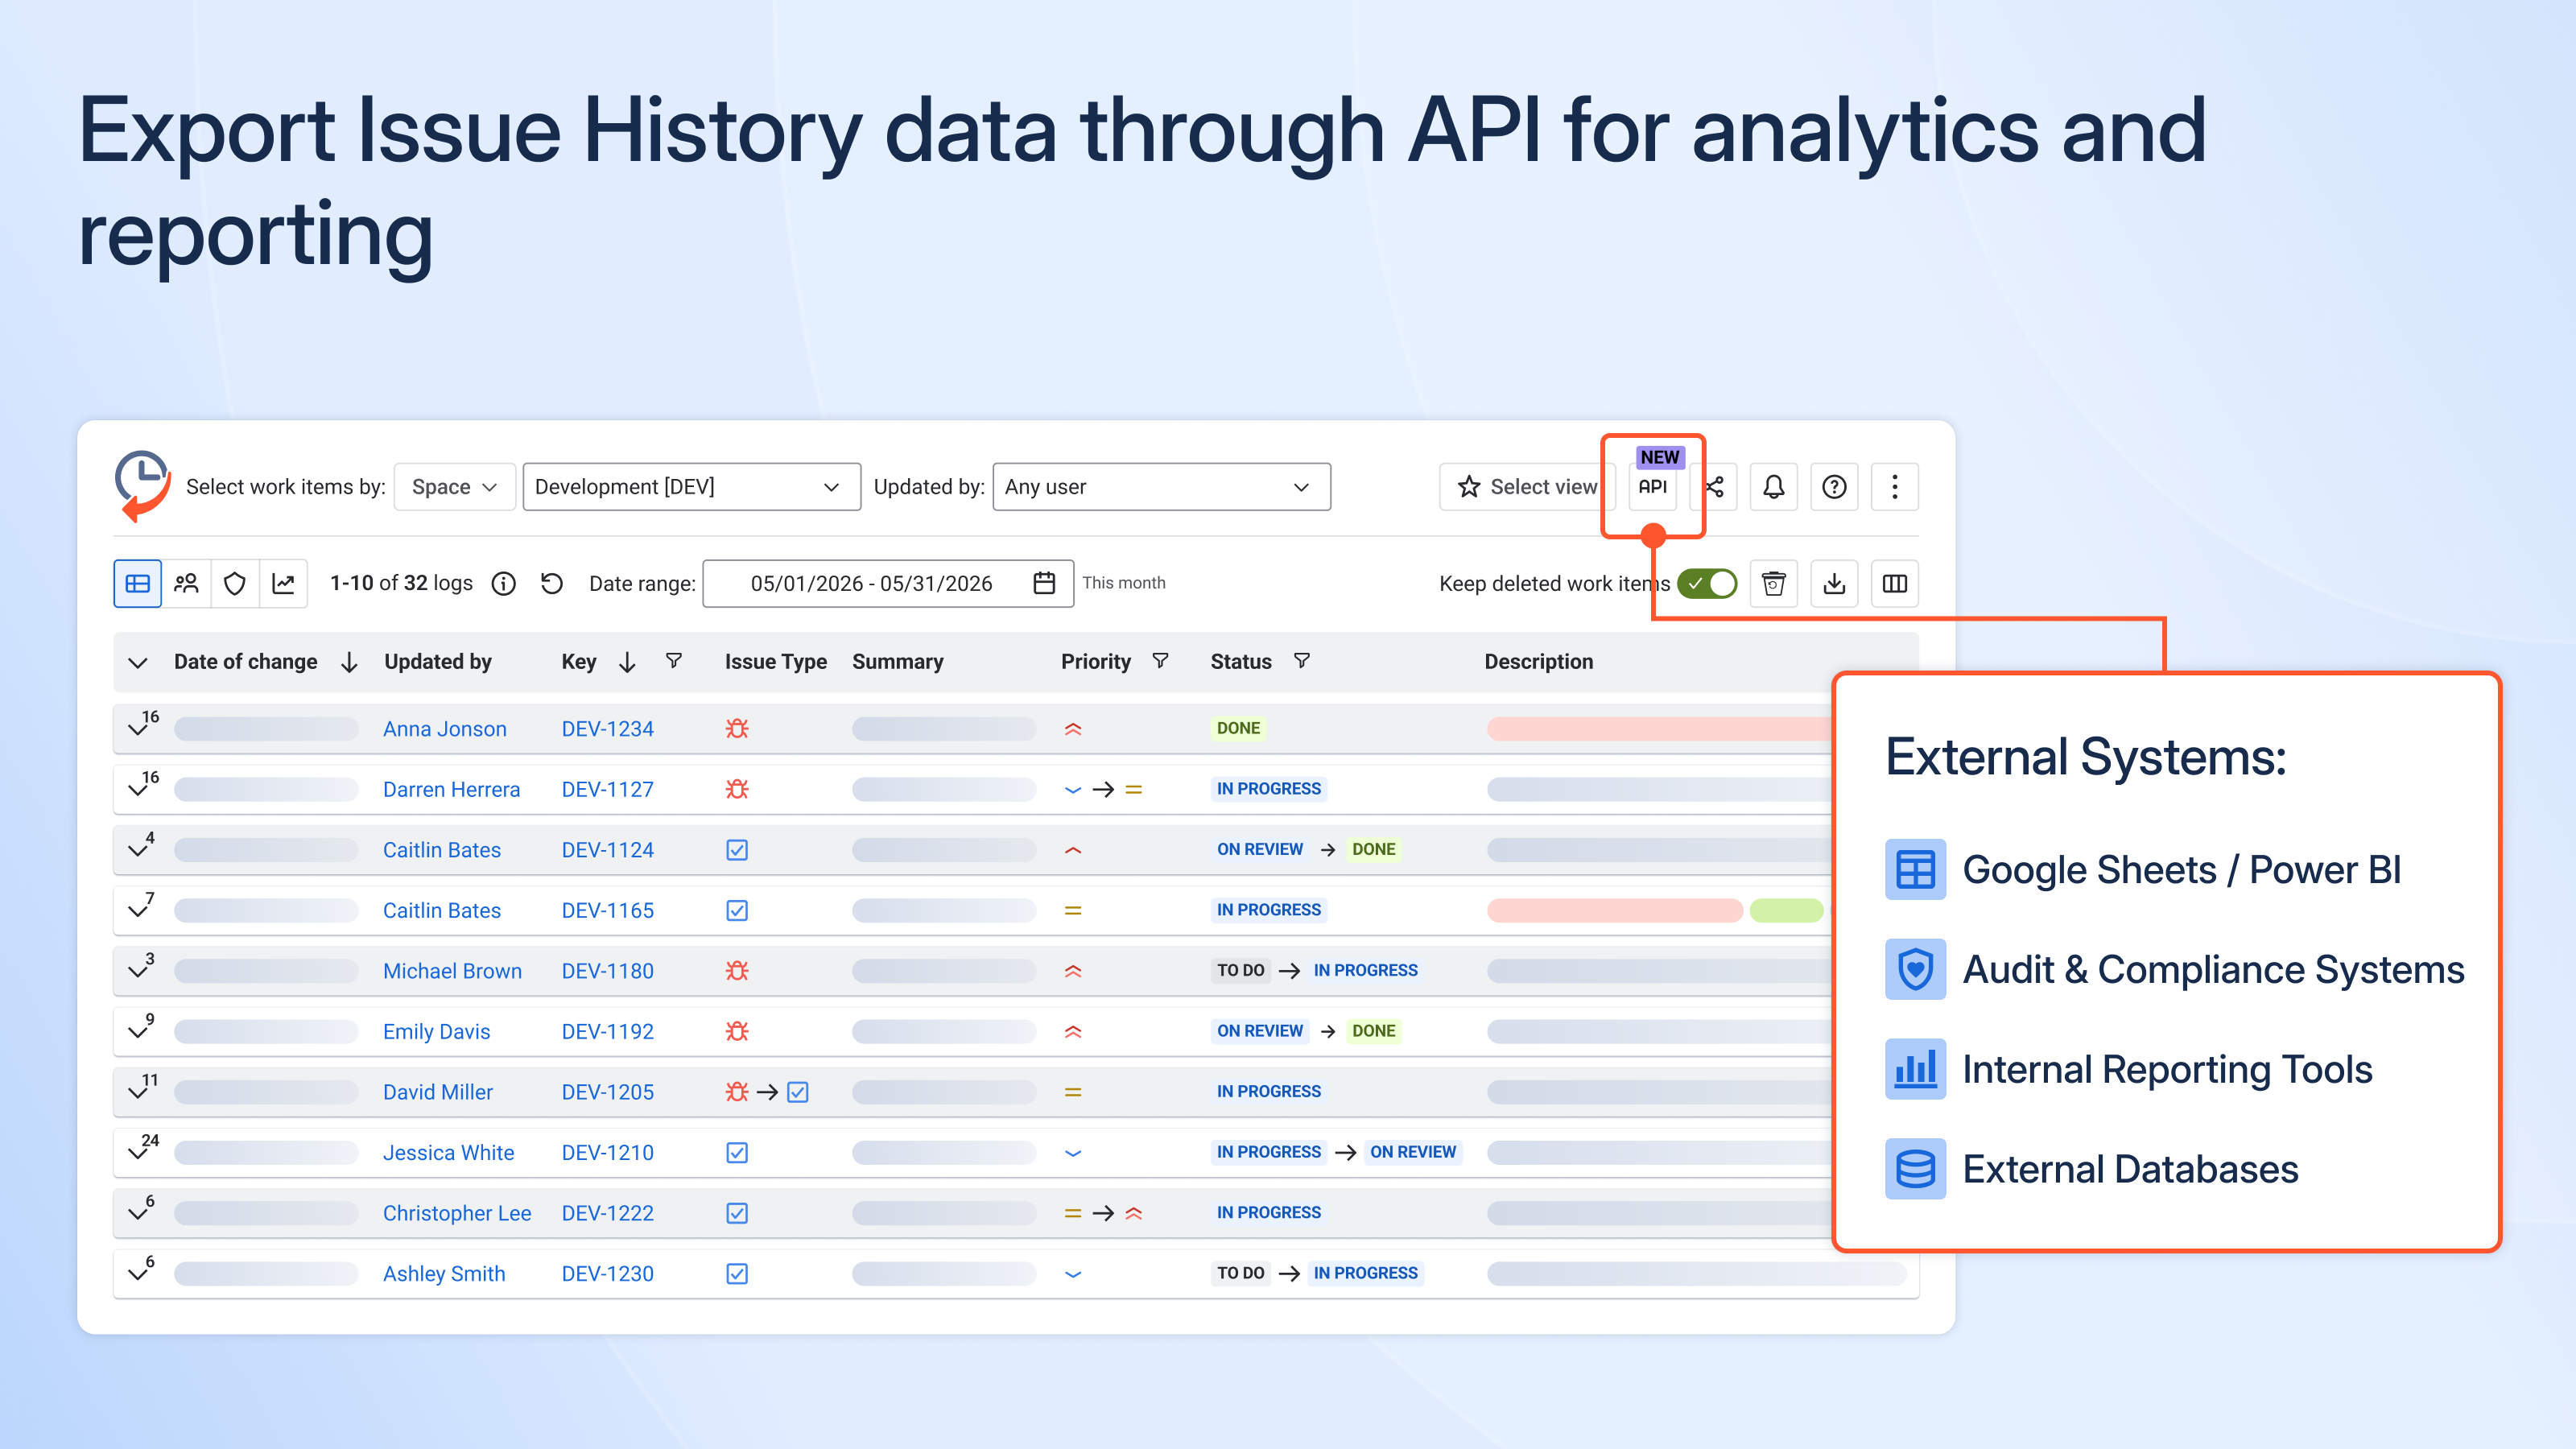Viewport: 2576px width, 1449px height.
Task: Open issue DEV-1205
Action: (607, 1092)
